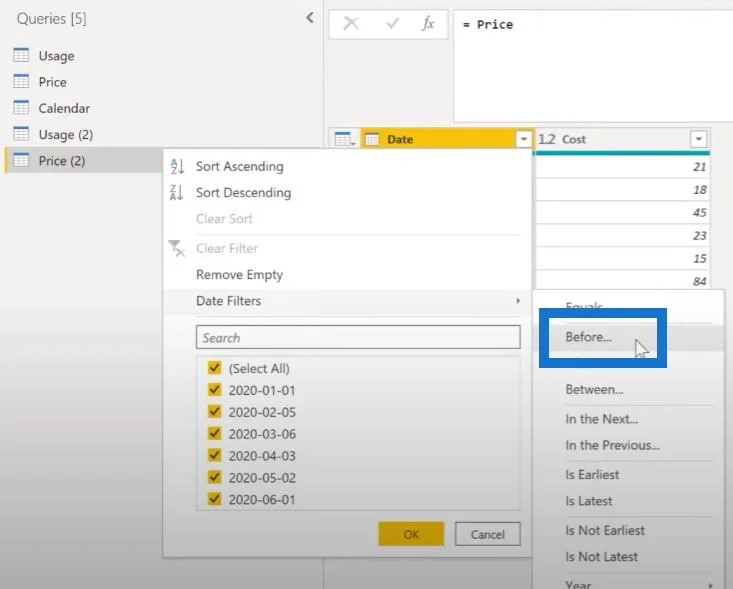
Task: Cancel the formula with the X icon
Action: click(x=351, y=23)
